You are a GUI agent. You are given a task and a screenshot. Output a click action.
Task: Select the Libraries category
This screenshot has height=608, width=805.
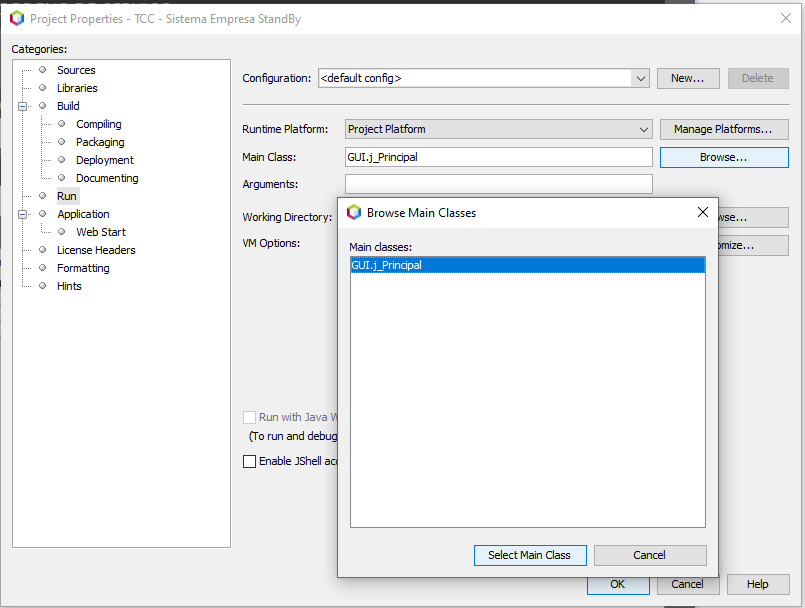pos(77,88)
